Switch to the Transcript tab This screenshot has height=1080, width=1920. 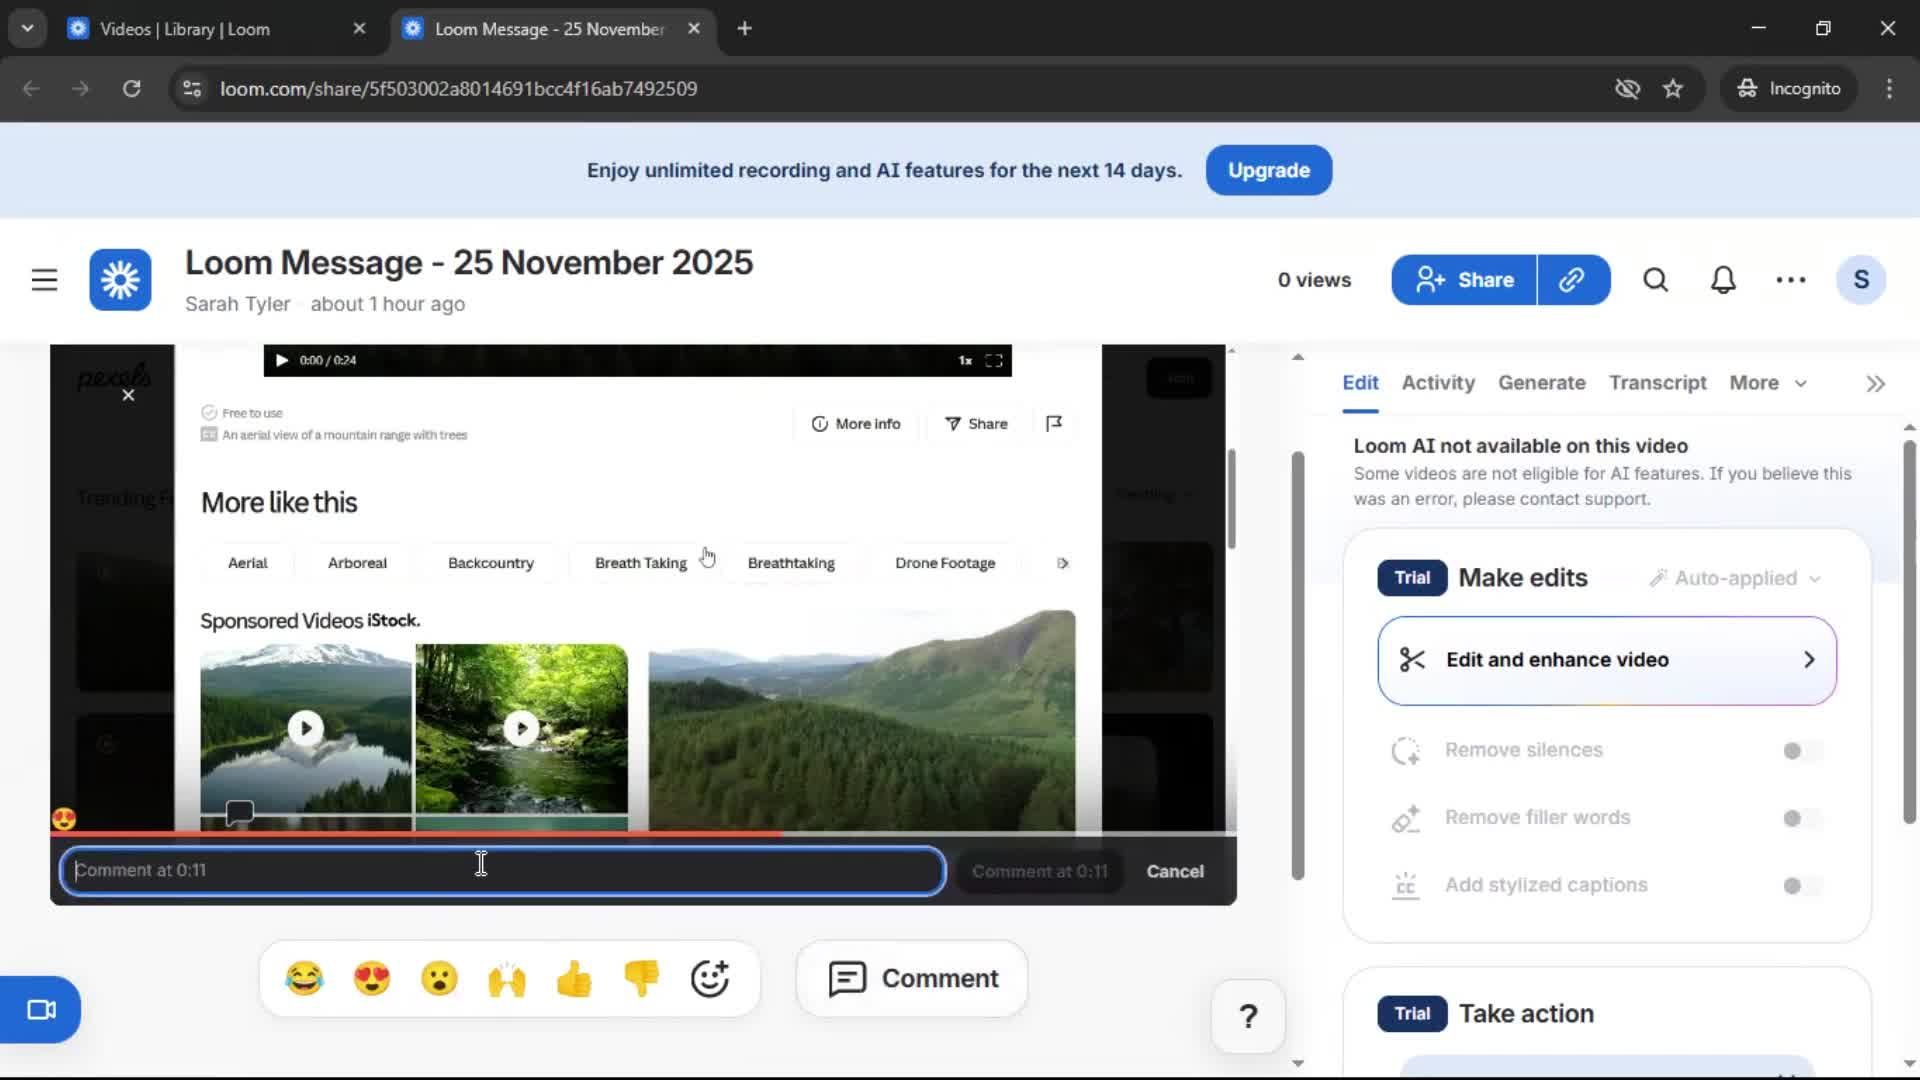click(x=1657, y=383)
